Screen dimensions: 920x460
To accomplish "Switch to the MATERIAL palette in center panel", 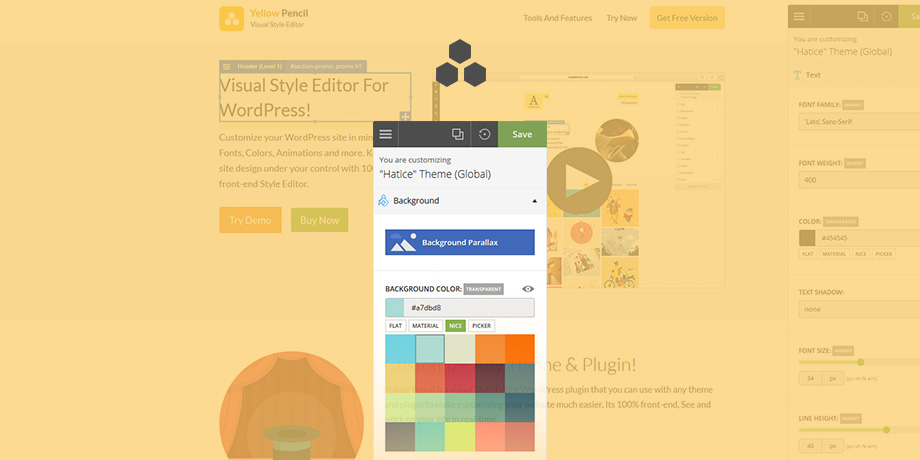I will [425, 326].
